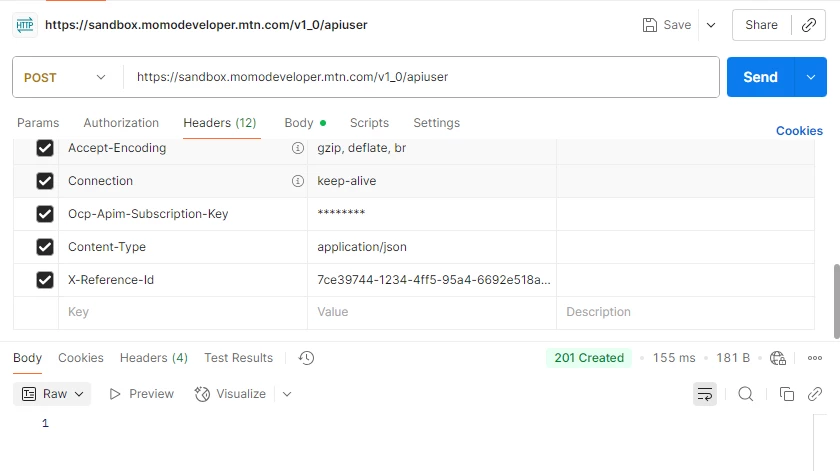The height and width of the screenshot is (471, 840).
Task: Click the 201 Created status badge
Action: pos(589,358)
